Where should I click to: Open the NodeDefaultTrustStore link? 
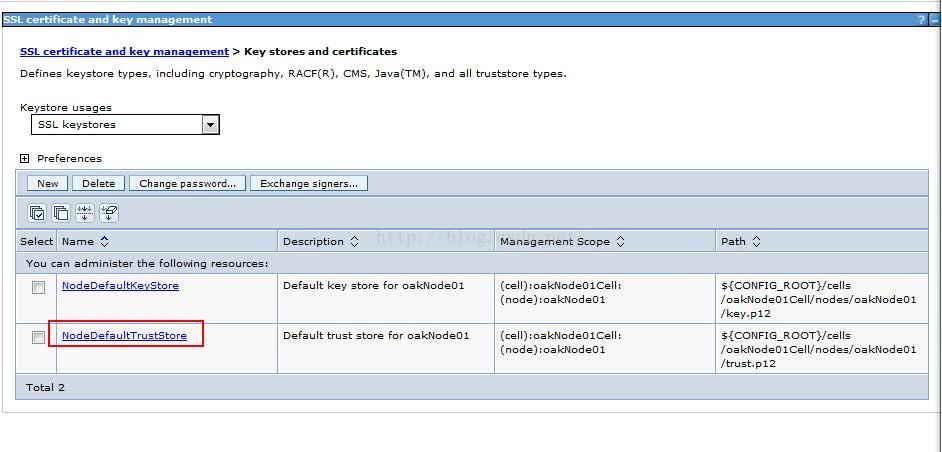[124, 335]
